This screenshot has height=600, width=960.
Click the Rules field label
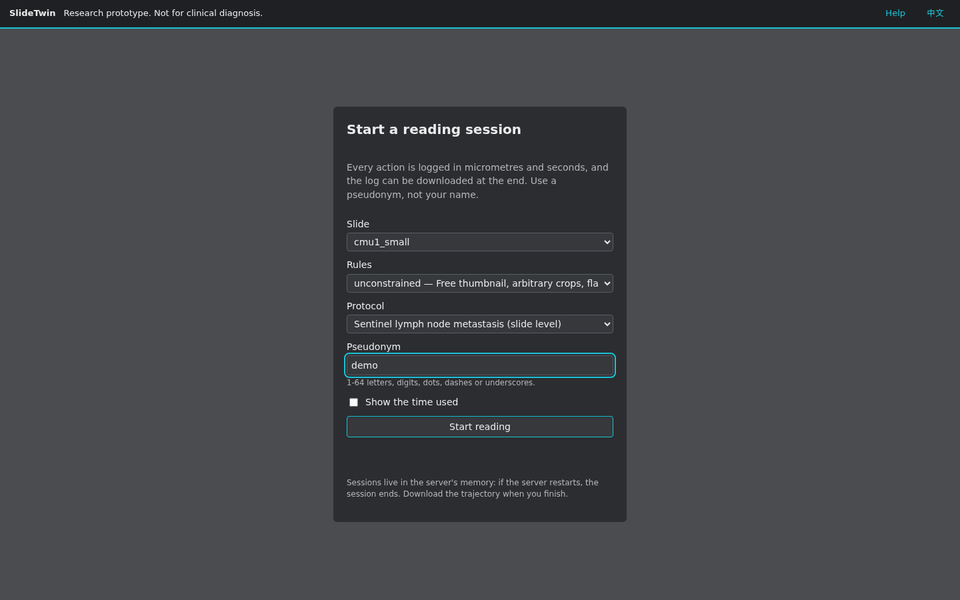pyautogui.click(x=359, y=264)
